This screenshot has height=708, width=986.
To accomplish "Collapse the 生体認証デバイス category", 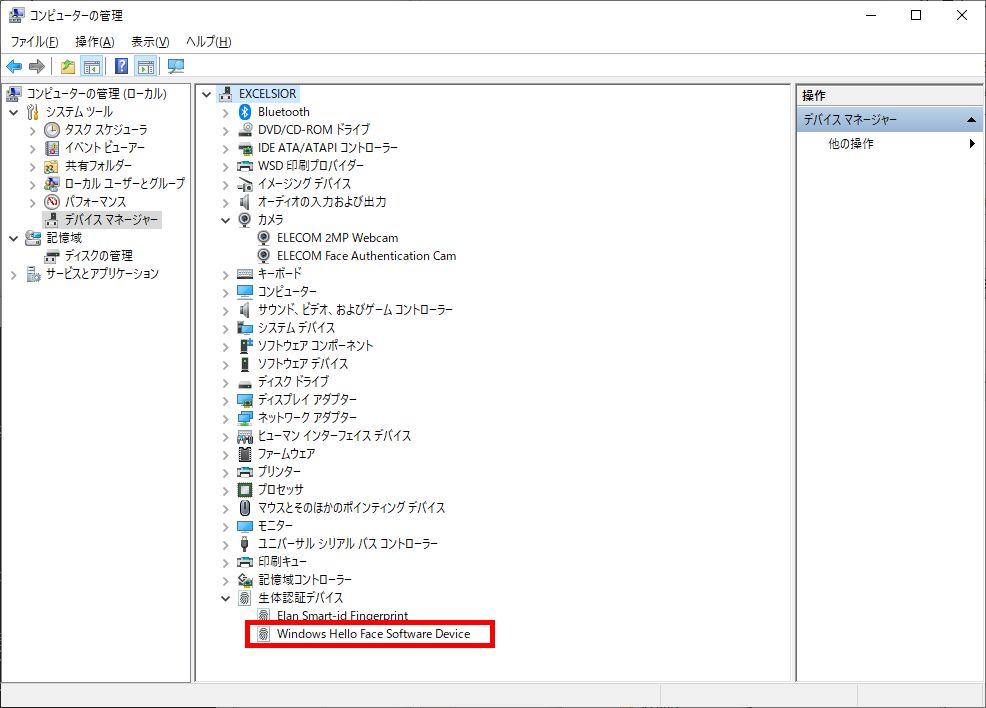I will (225, 598).
